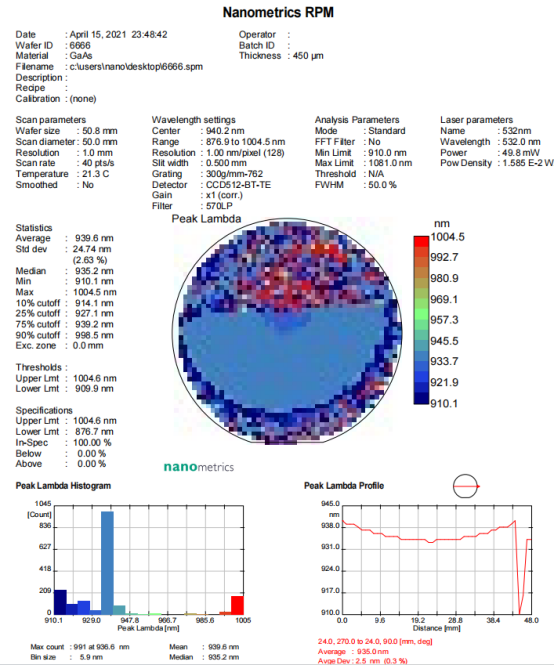554x665 pixels.
Task: Select the 90% cutoff value 998.5 nm
Action: tap(94, 335)
